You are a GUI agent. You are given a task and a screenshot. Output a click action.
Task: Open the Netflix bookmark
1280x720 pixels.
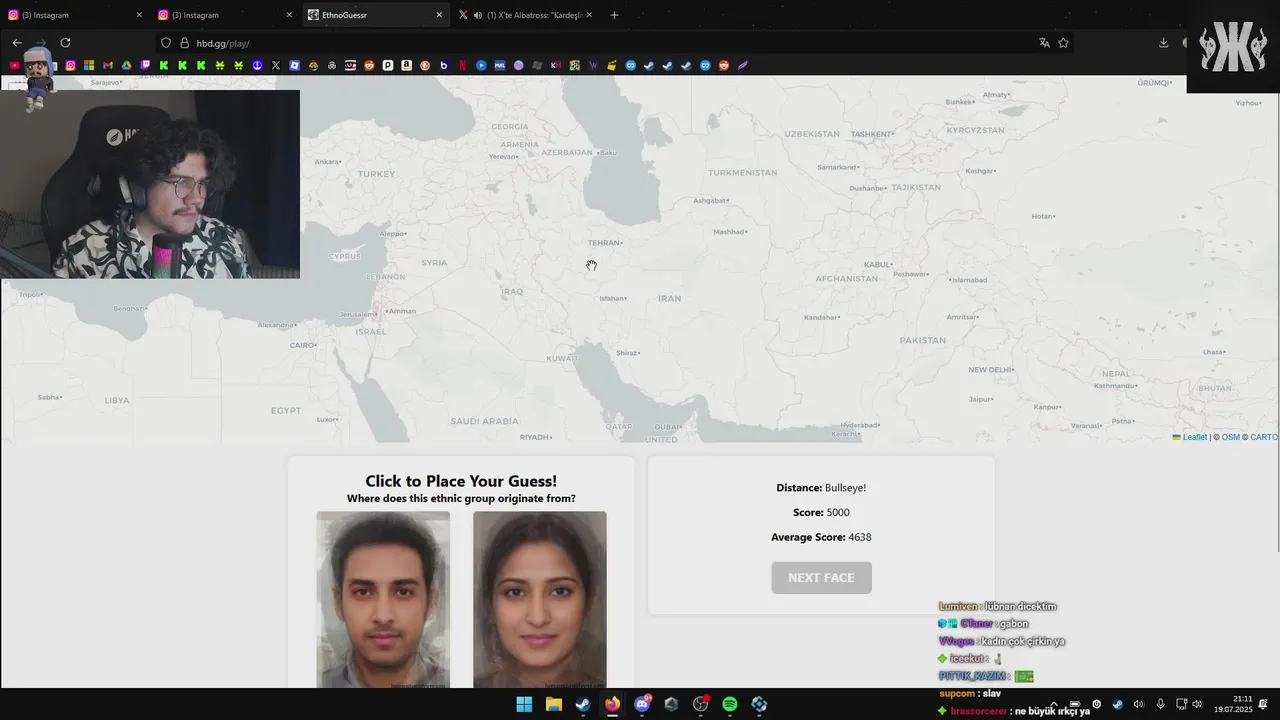(x=462, y=65)
